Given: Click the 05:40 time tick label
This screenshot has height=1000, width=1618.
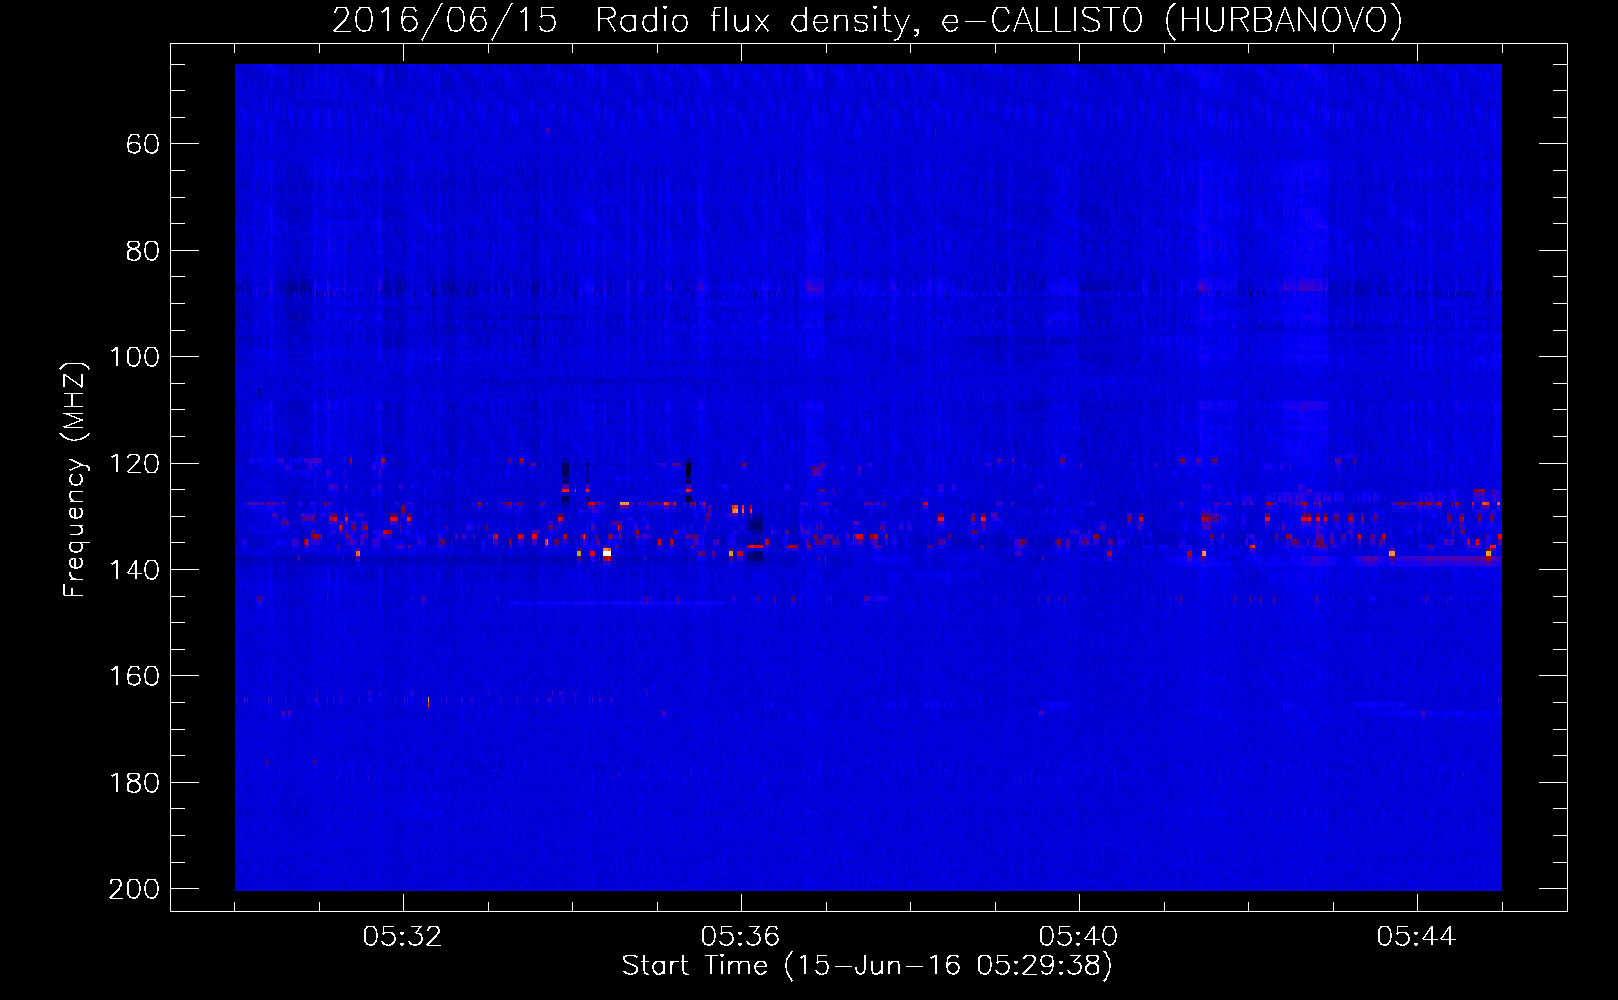Looking at the screenshot, I should [1078, 937].
